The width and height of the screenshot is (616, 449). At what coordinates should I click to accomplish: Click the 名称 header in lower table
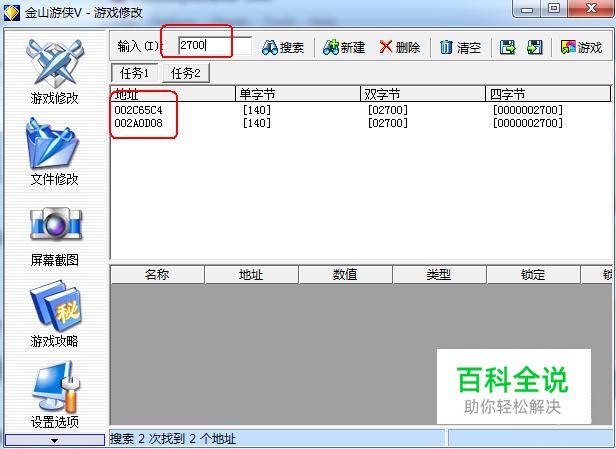(157, 274)
